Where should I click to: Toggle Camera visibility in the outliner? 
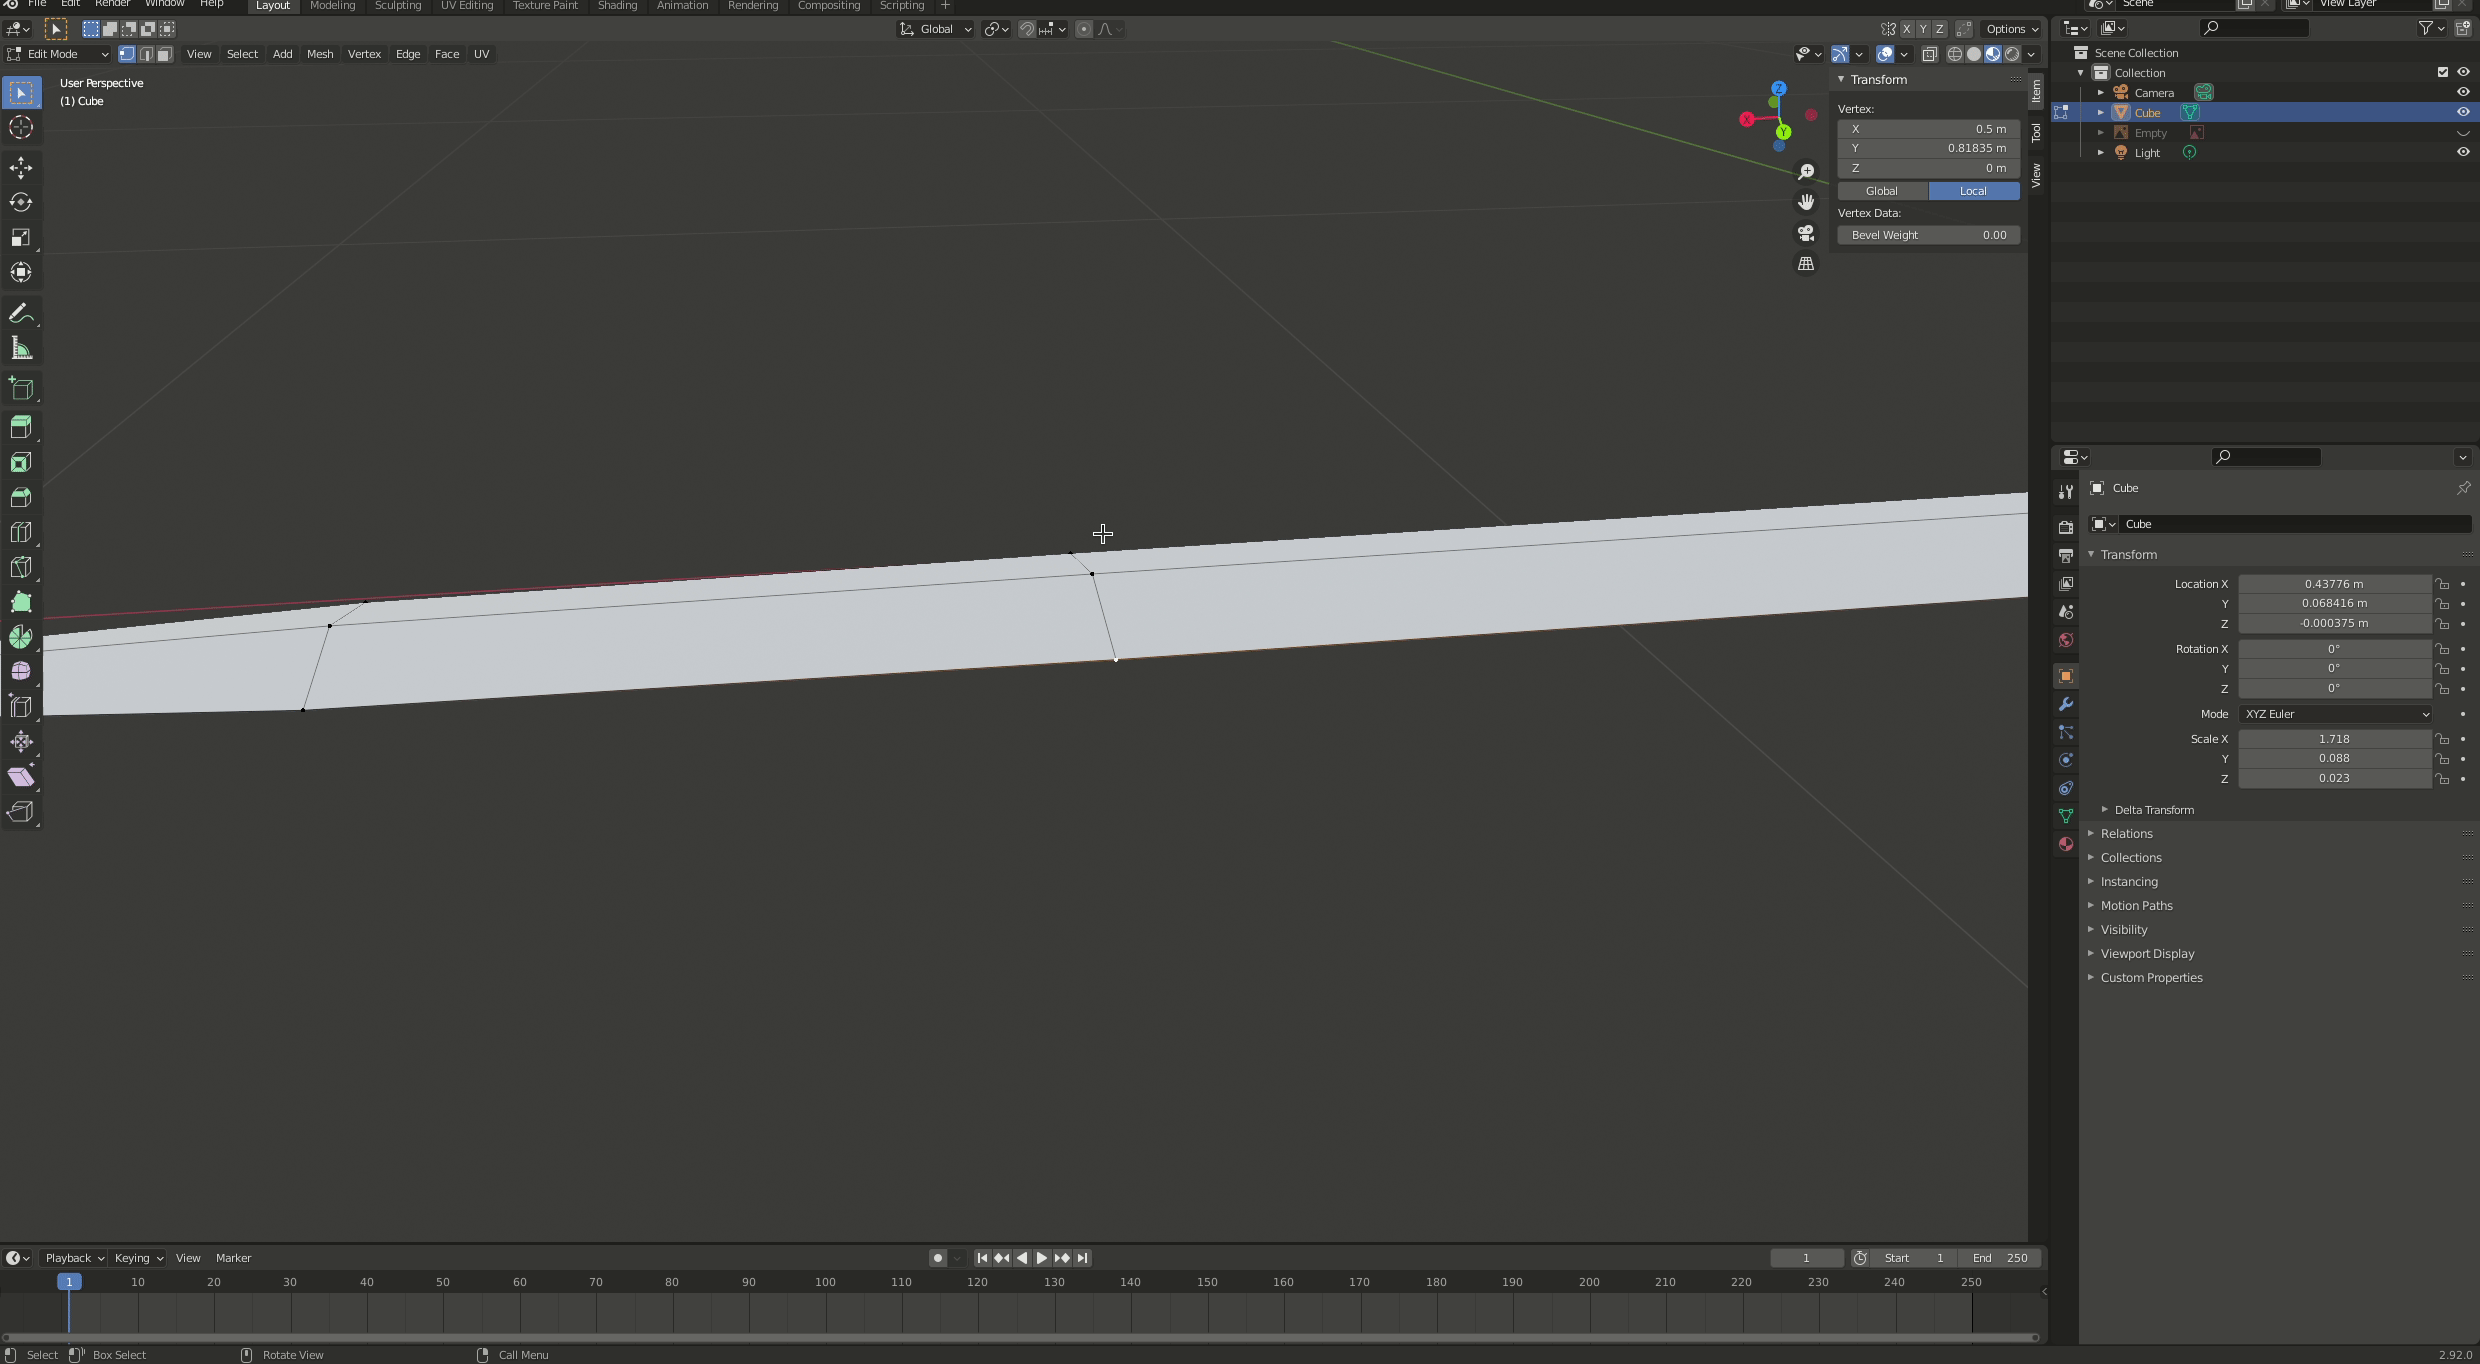click(2464, 92)
